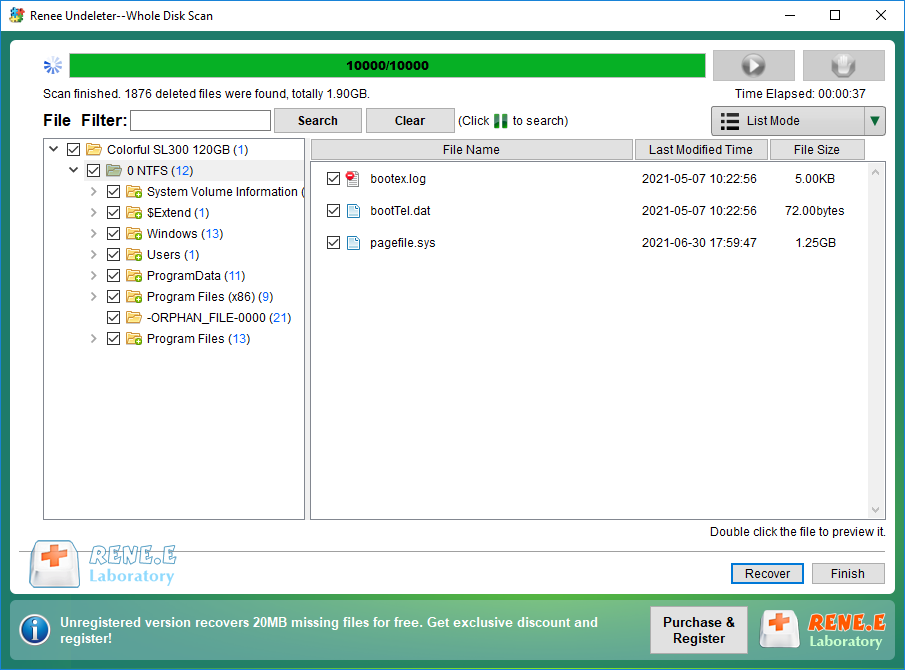Screen dimensions: 905x670
Task: Click the blue info icon in the banner
Action: [x=35, y=630]
